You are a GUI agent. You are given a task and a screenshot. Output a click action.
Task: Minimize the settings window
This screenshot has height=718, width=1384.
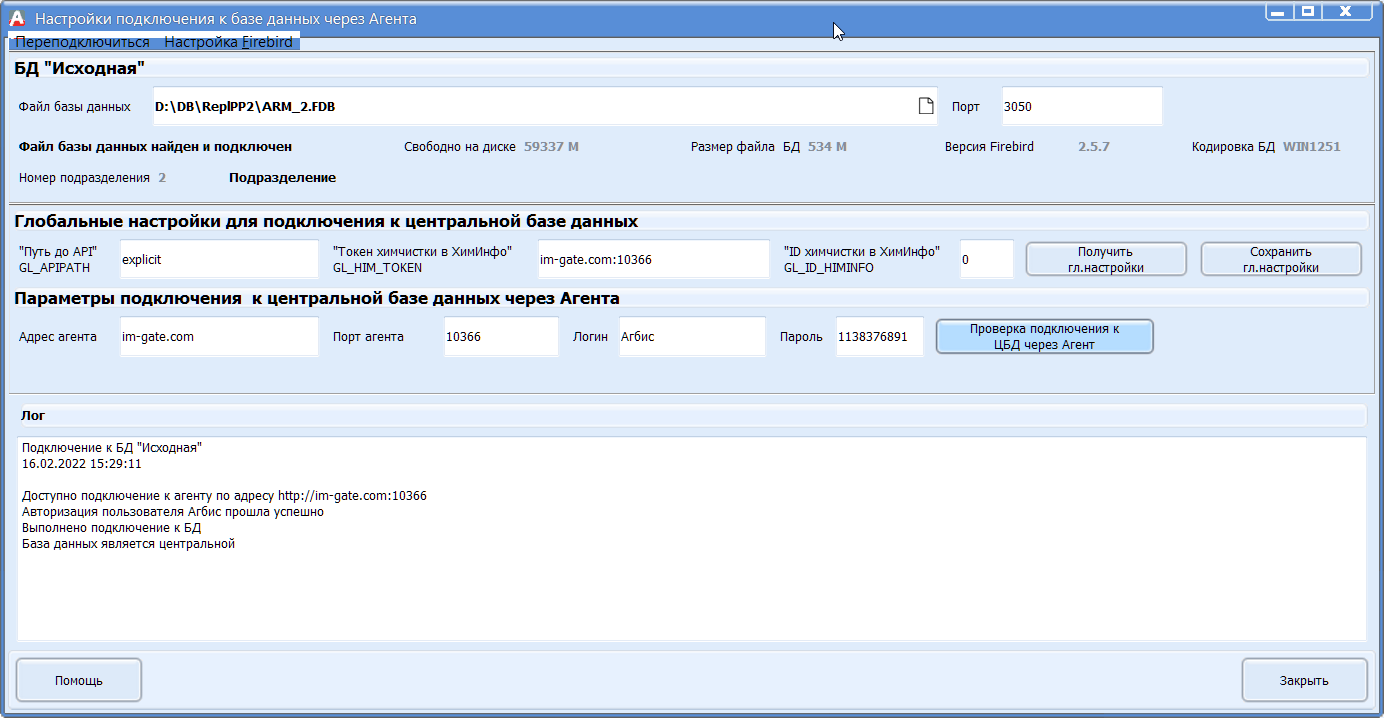coord(1278,11)
